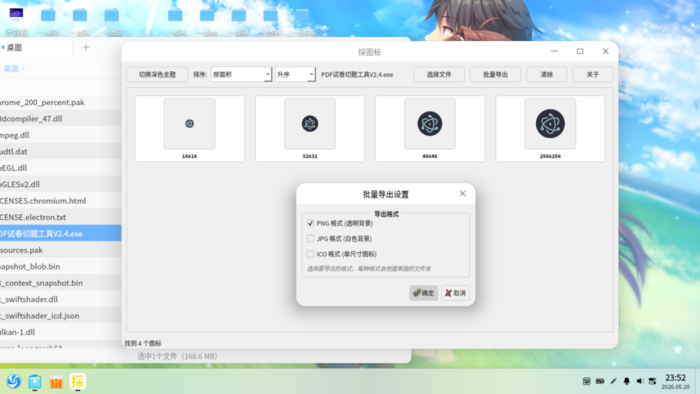The image size is (700, 394).
Task: Maximize the 採图标 window
Action: (x=580, y=51)
